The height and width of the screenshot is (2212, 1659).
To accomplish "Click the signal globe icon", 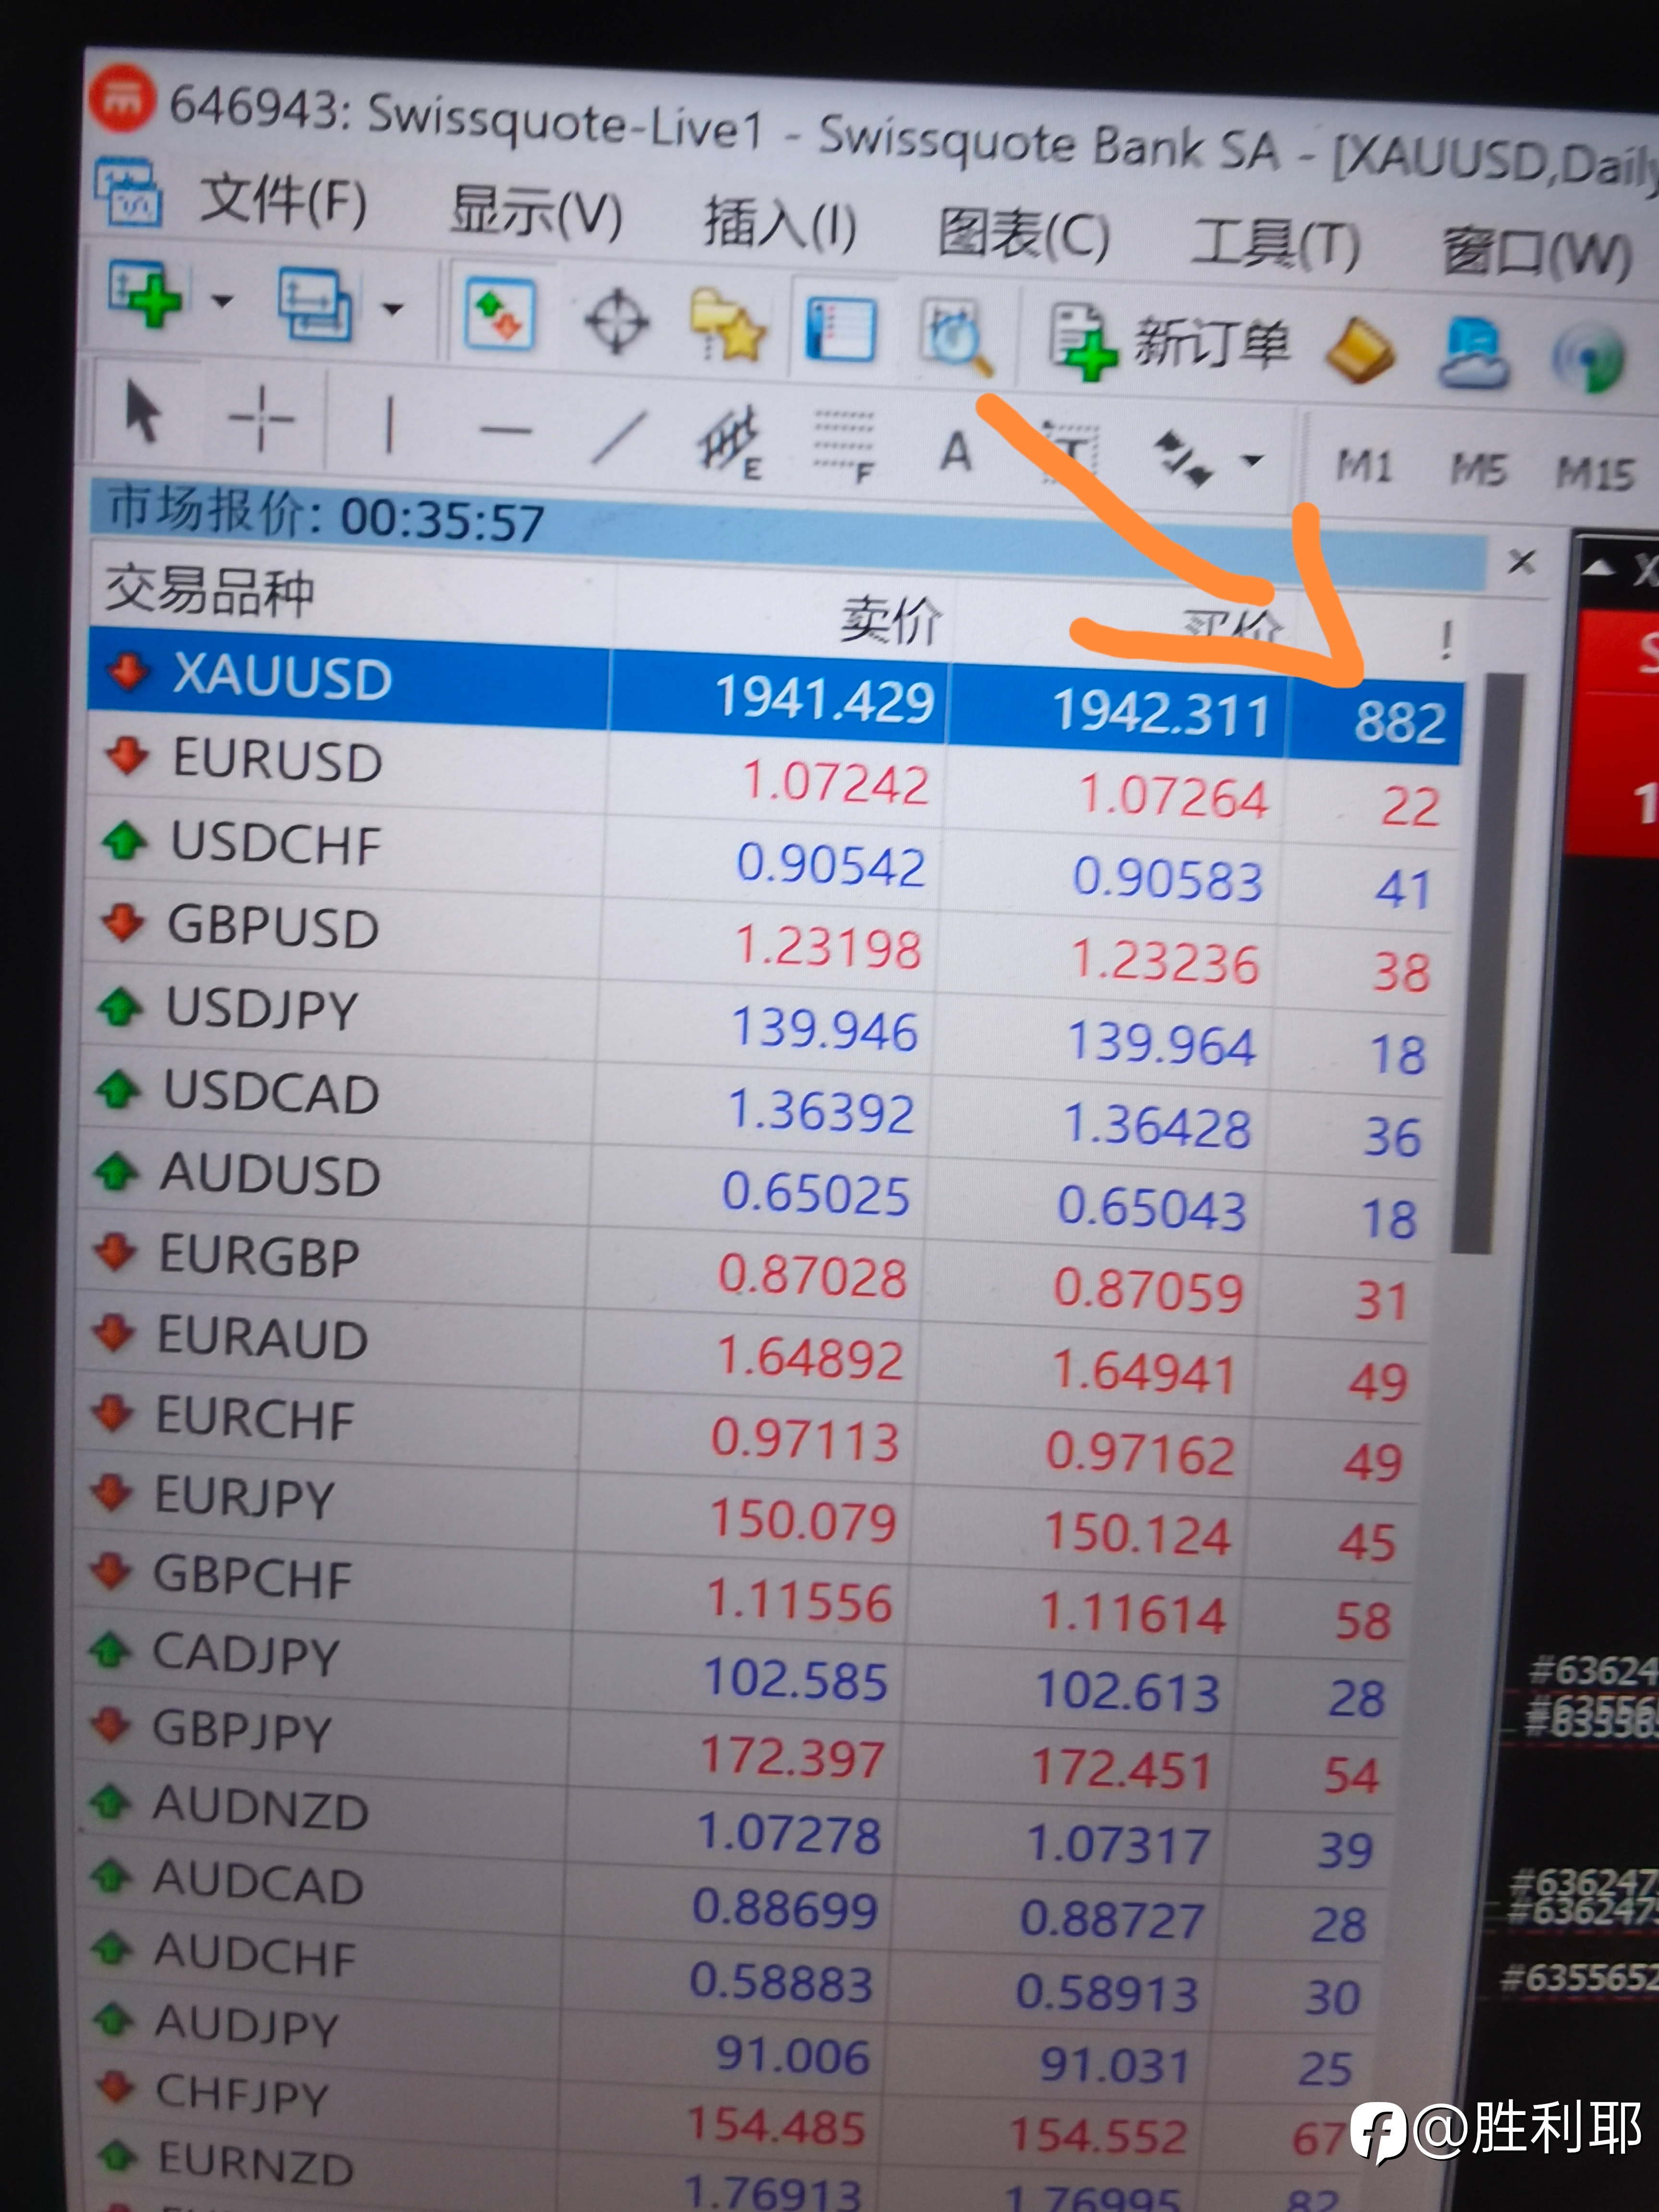I will point(1588,358).
